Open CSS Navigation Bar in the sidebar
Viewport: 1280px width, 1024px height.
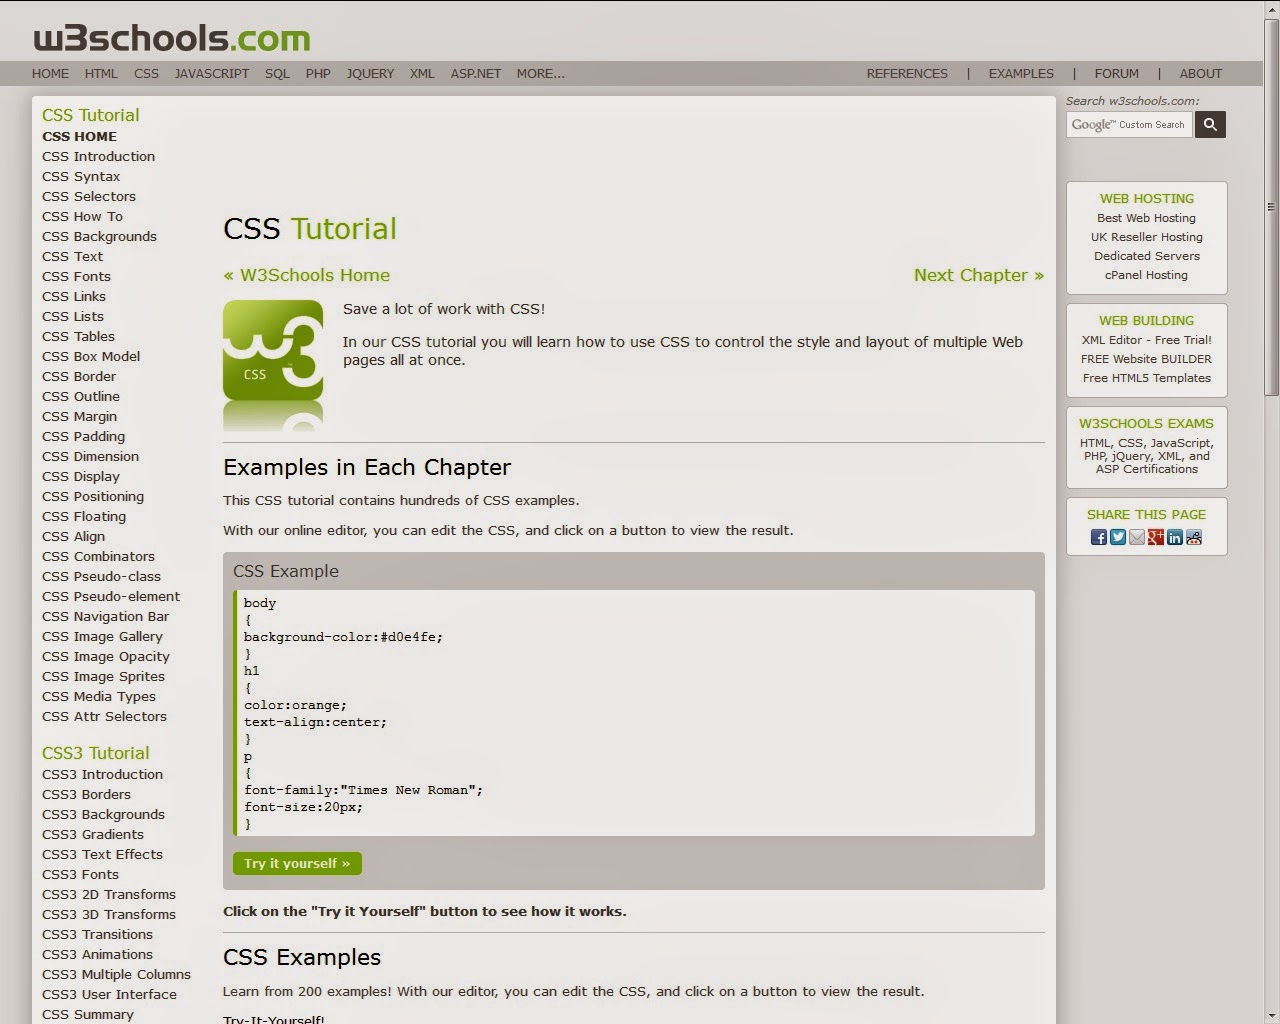106,616
